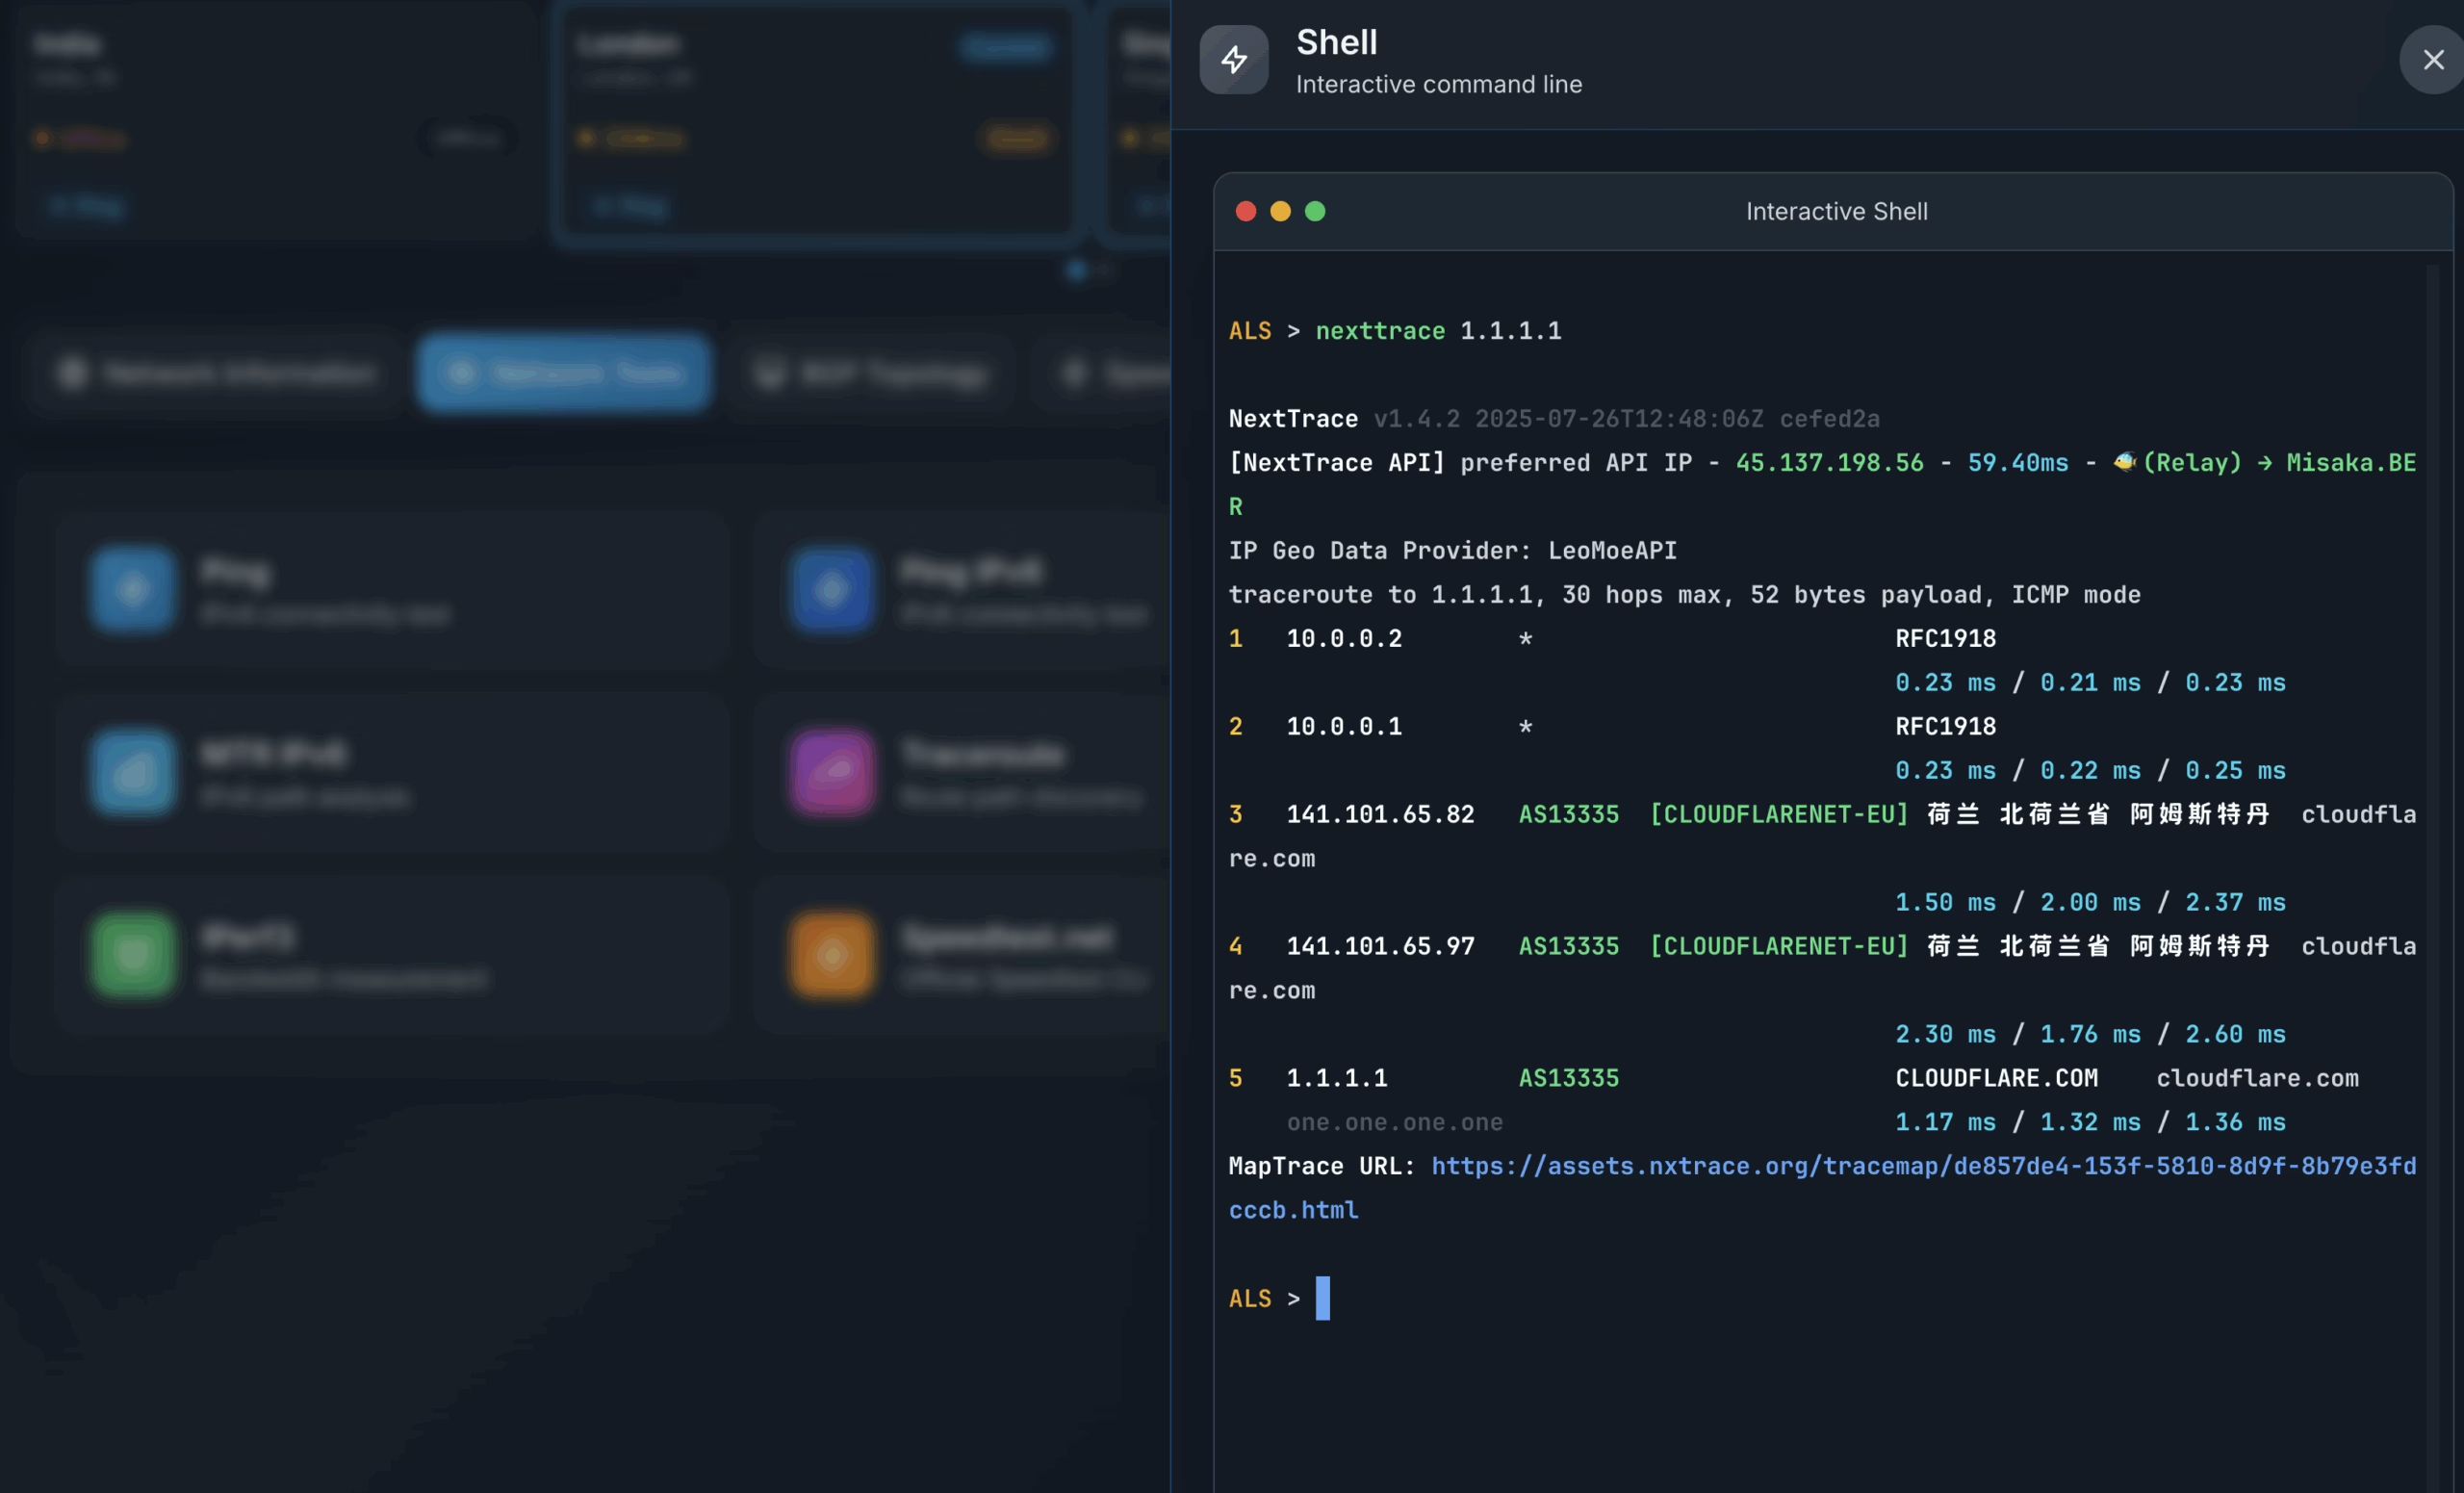The image size is (2464, 1493).
Task: Click "CLOUDFLARE.COM" owner text
Action: coord(1996,1079)
